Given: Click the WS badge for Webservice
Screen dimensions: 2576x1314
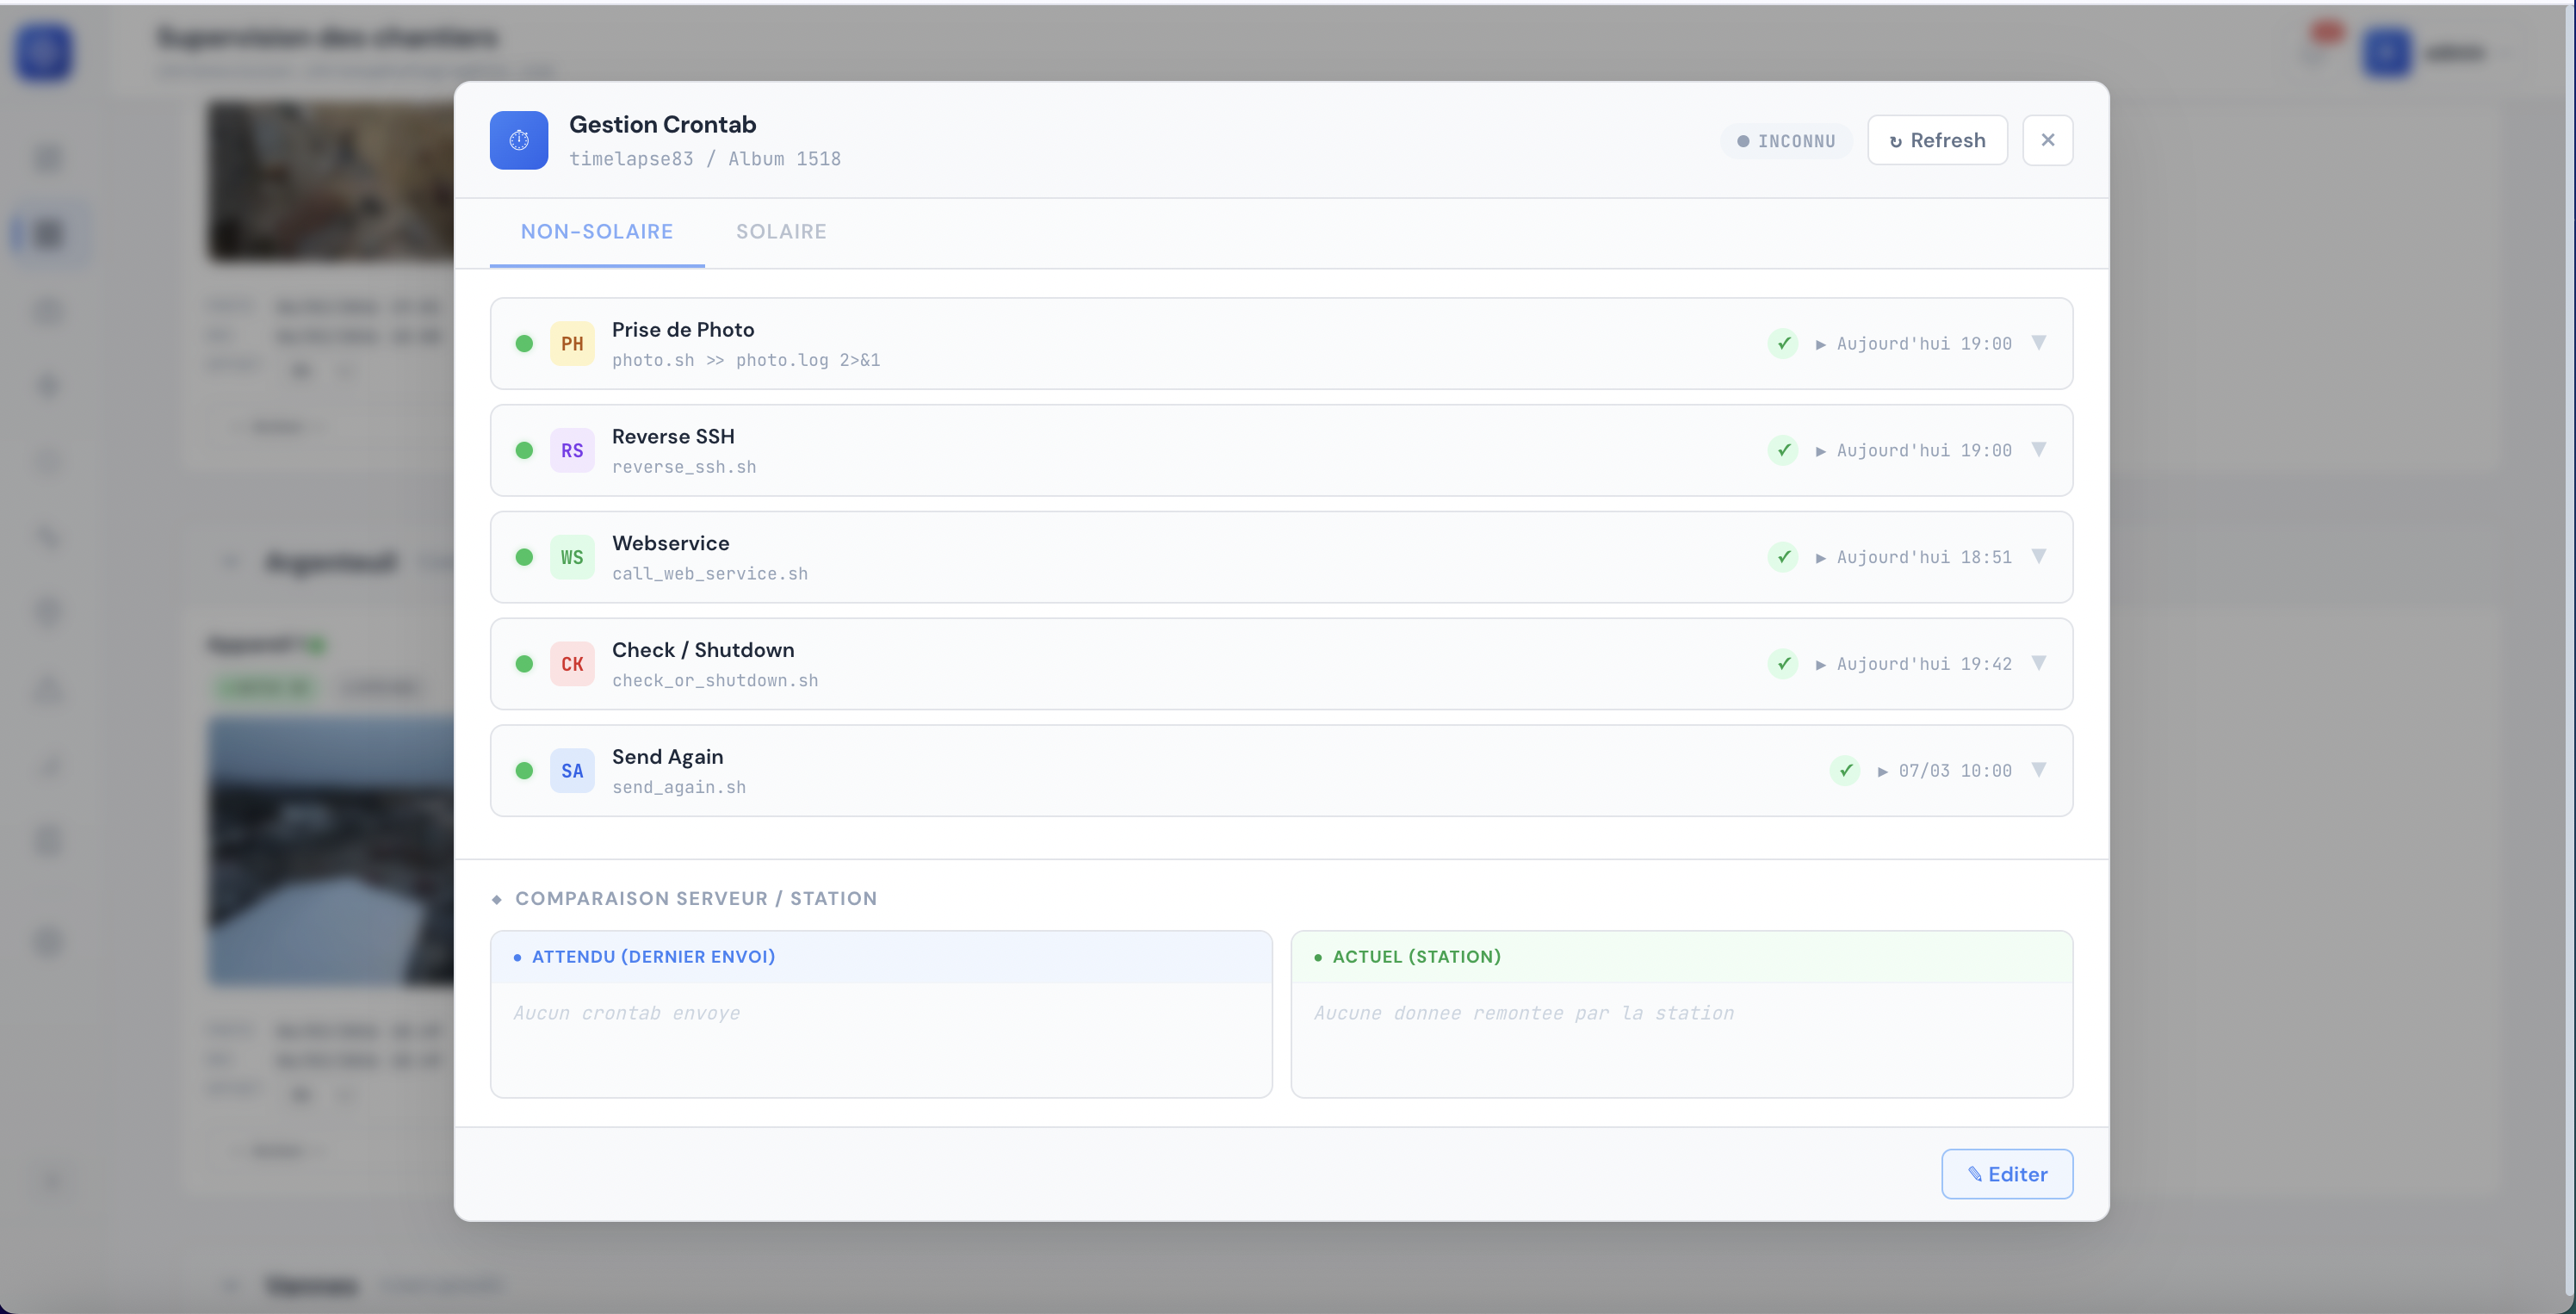Looking at the screenshot, I should pos(572,557).
